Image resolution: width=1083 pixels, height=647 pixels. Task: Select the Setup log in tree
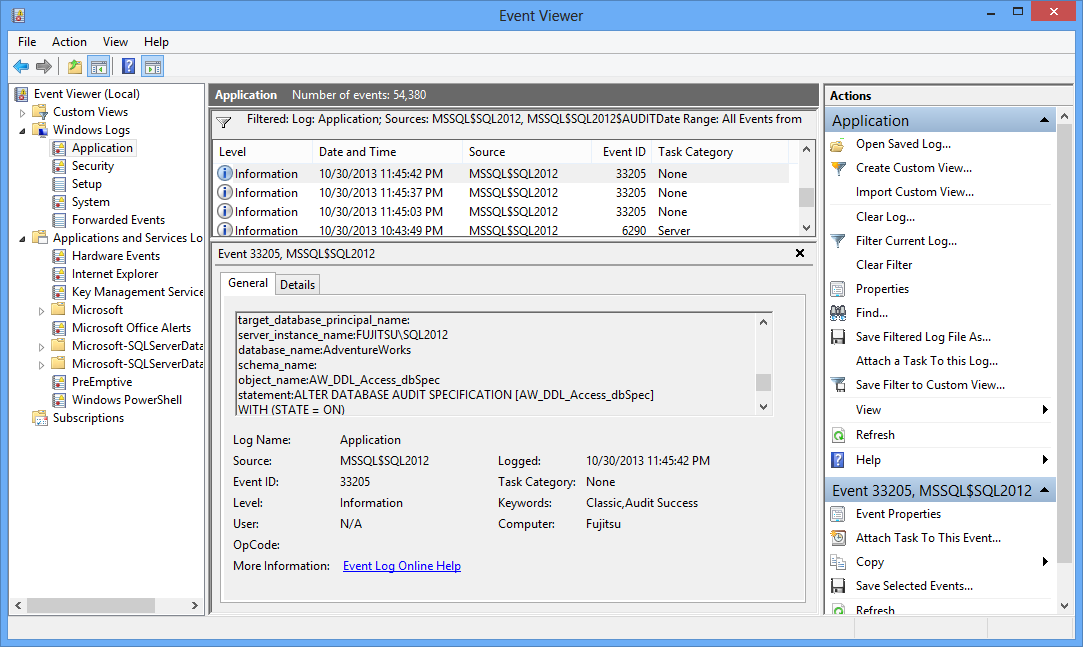[x=86, y=184]
